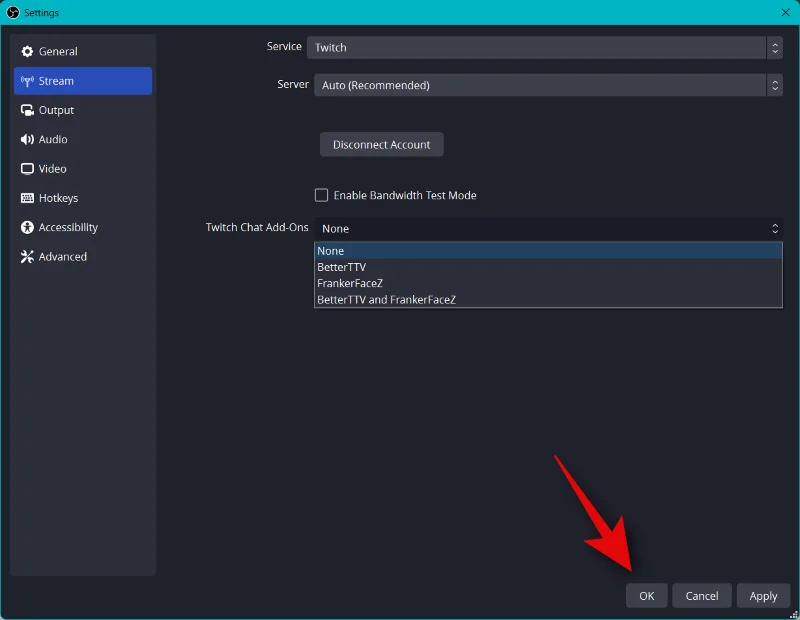Open the Server dropdown Auto (Recommended)
Viewport: 800px width, 620px height.
pos(548,85)
